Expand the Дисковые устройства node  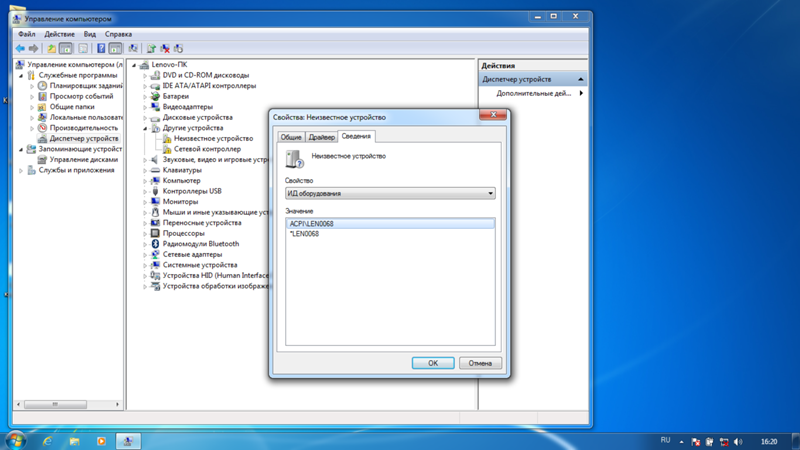coord(145,117)
